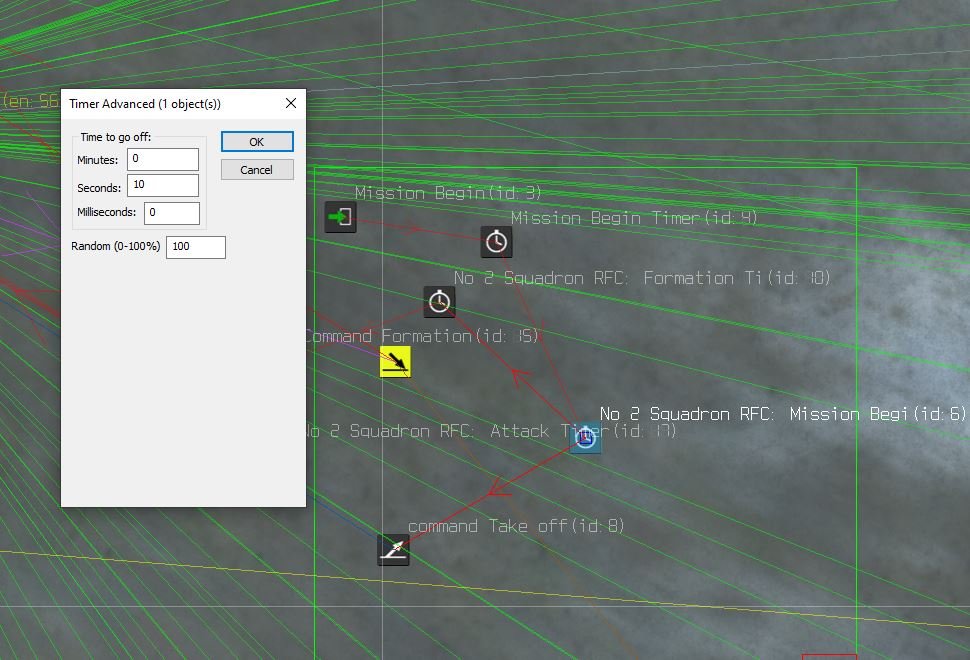Image resolution: width=970 pixels, height=660 pixels.
Task: Click the command Take off icon
Action: coord(393,550)
